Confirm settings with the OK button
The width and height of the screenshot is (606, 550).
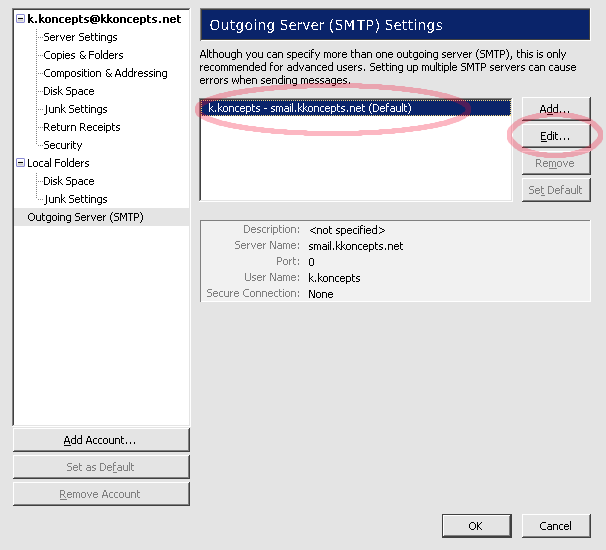[477, 526]
